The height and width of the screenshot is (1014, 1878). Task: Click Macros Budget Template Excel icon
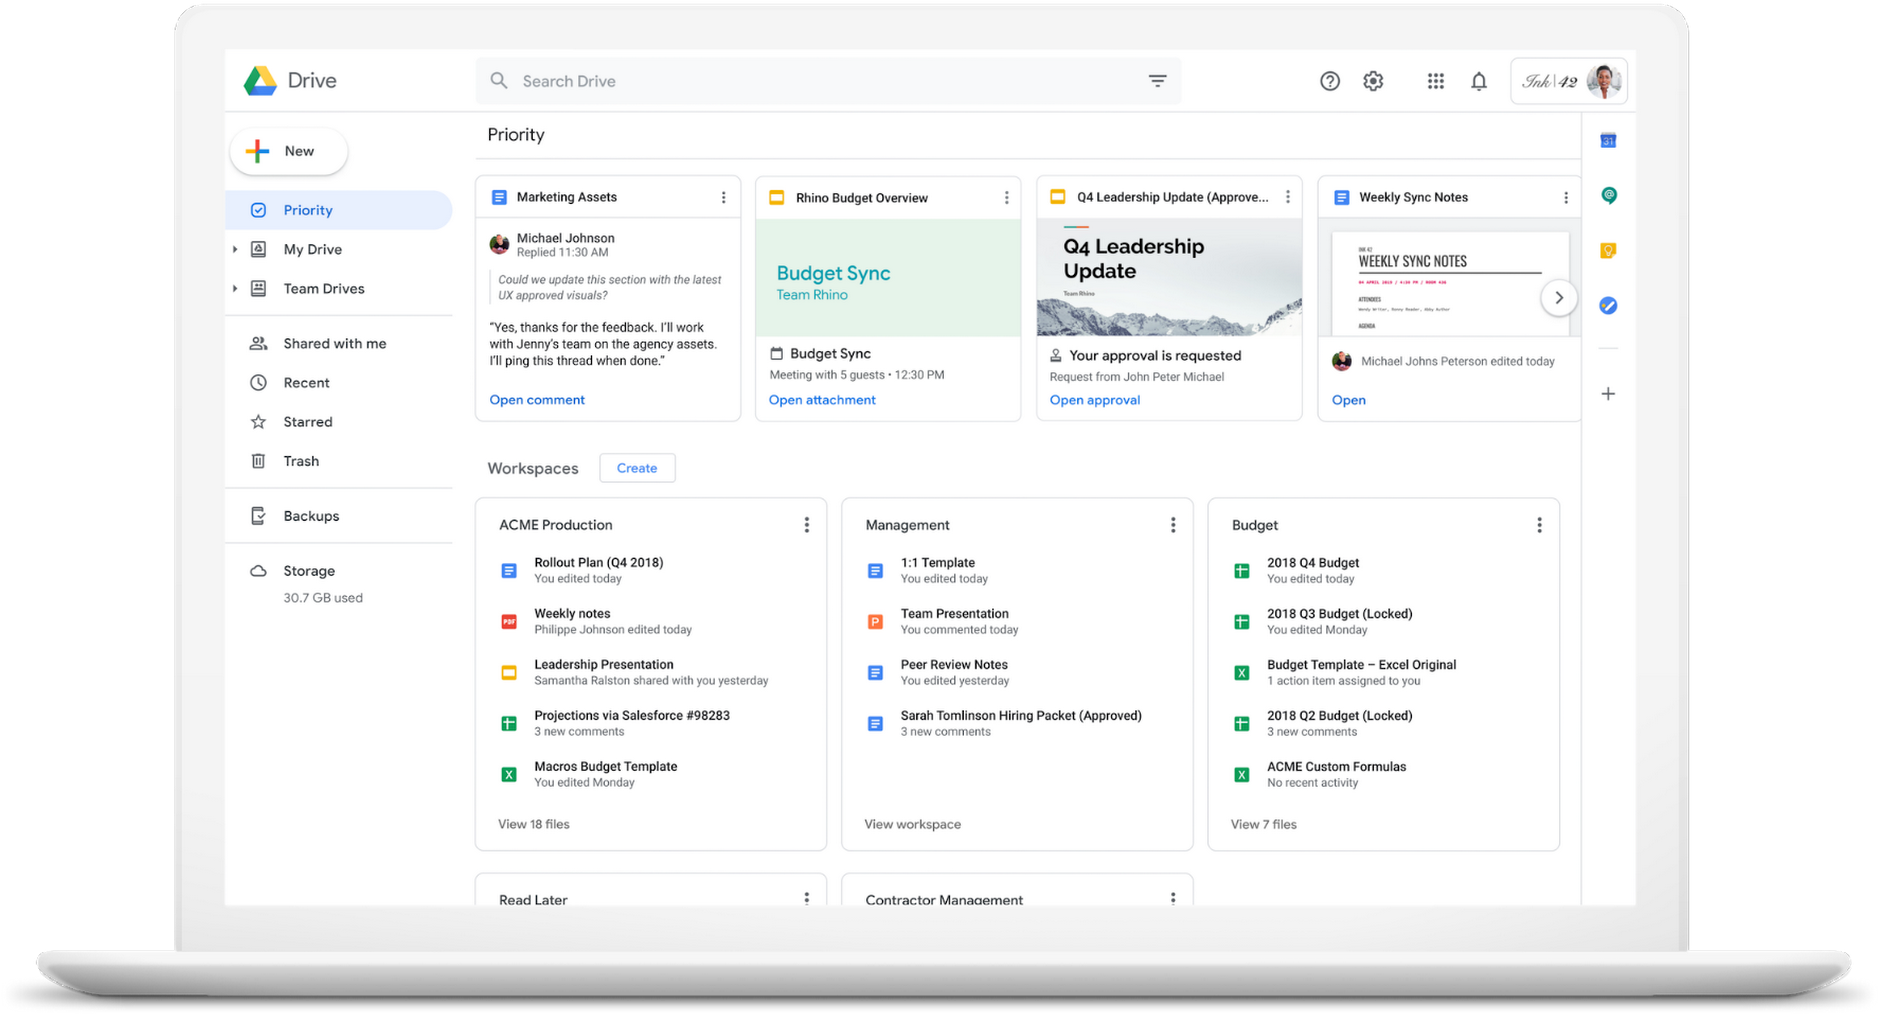tap(509, 775)
